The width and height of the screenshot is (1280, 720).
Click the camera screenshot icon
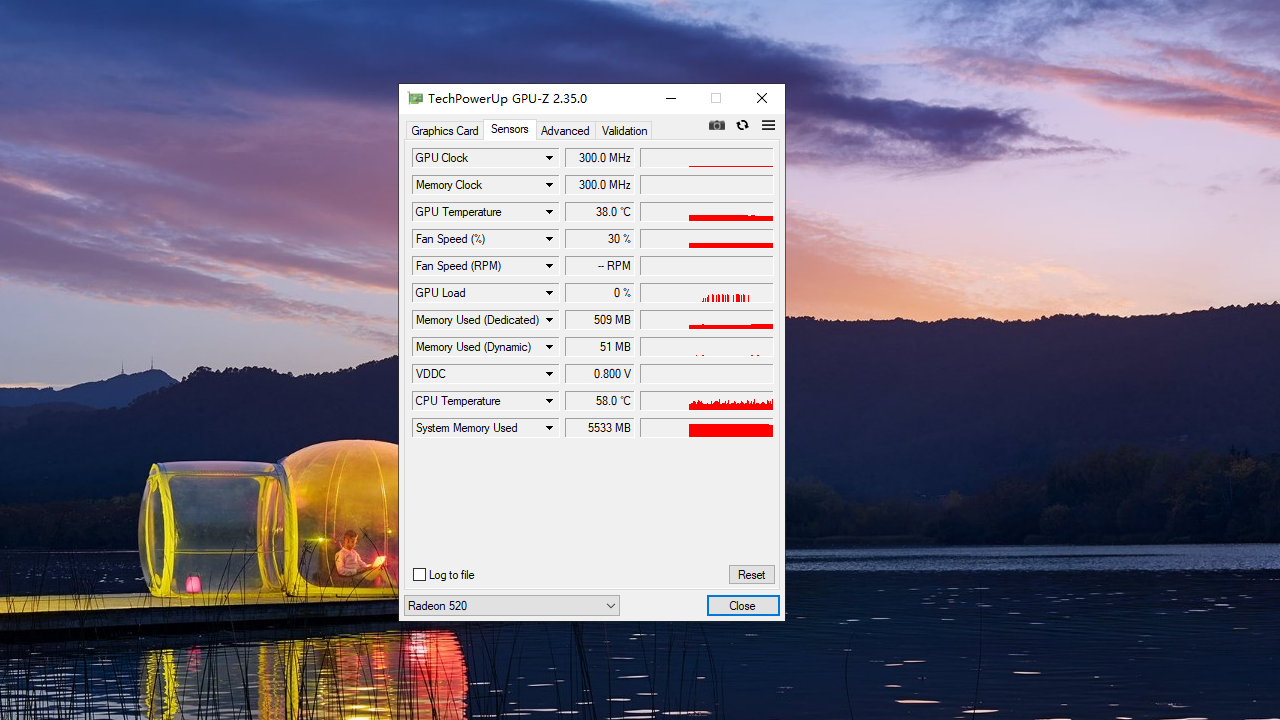(x=716, y=125)
